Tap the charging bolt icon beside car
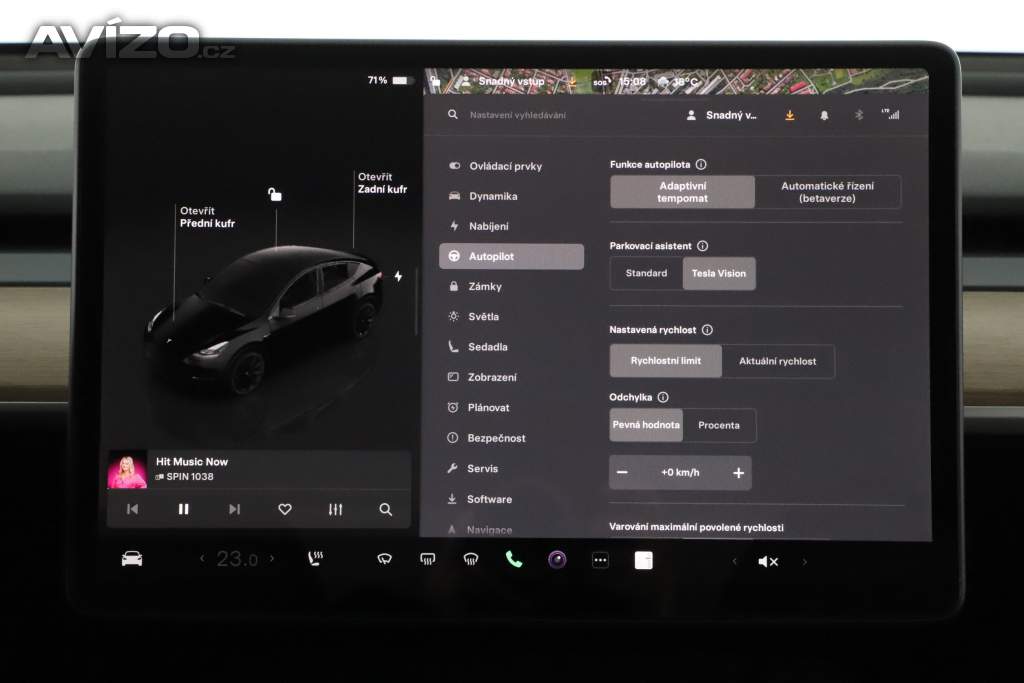The height and width of the screenshot is (683, 1024). (x=398, y=276)
